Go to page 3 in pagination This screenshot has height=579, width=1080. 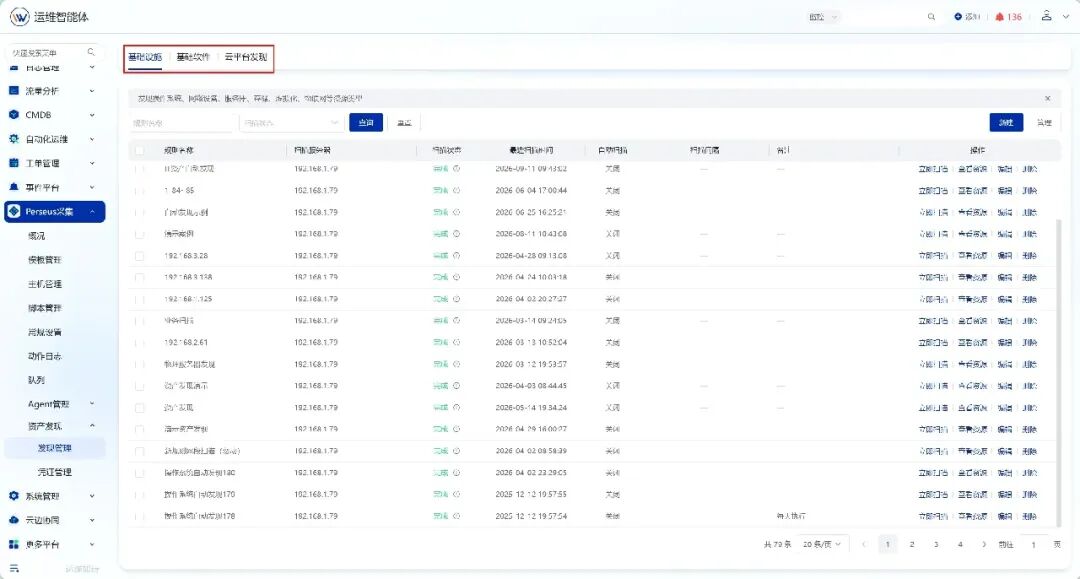point(936,544)
